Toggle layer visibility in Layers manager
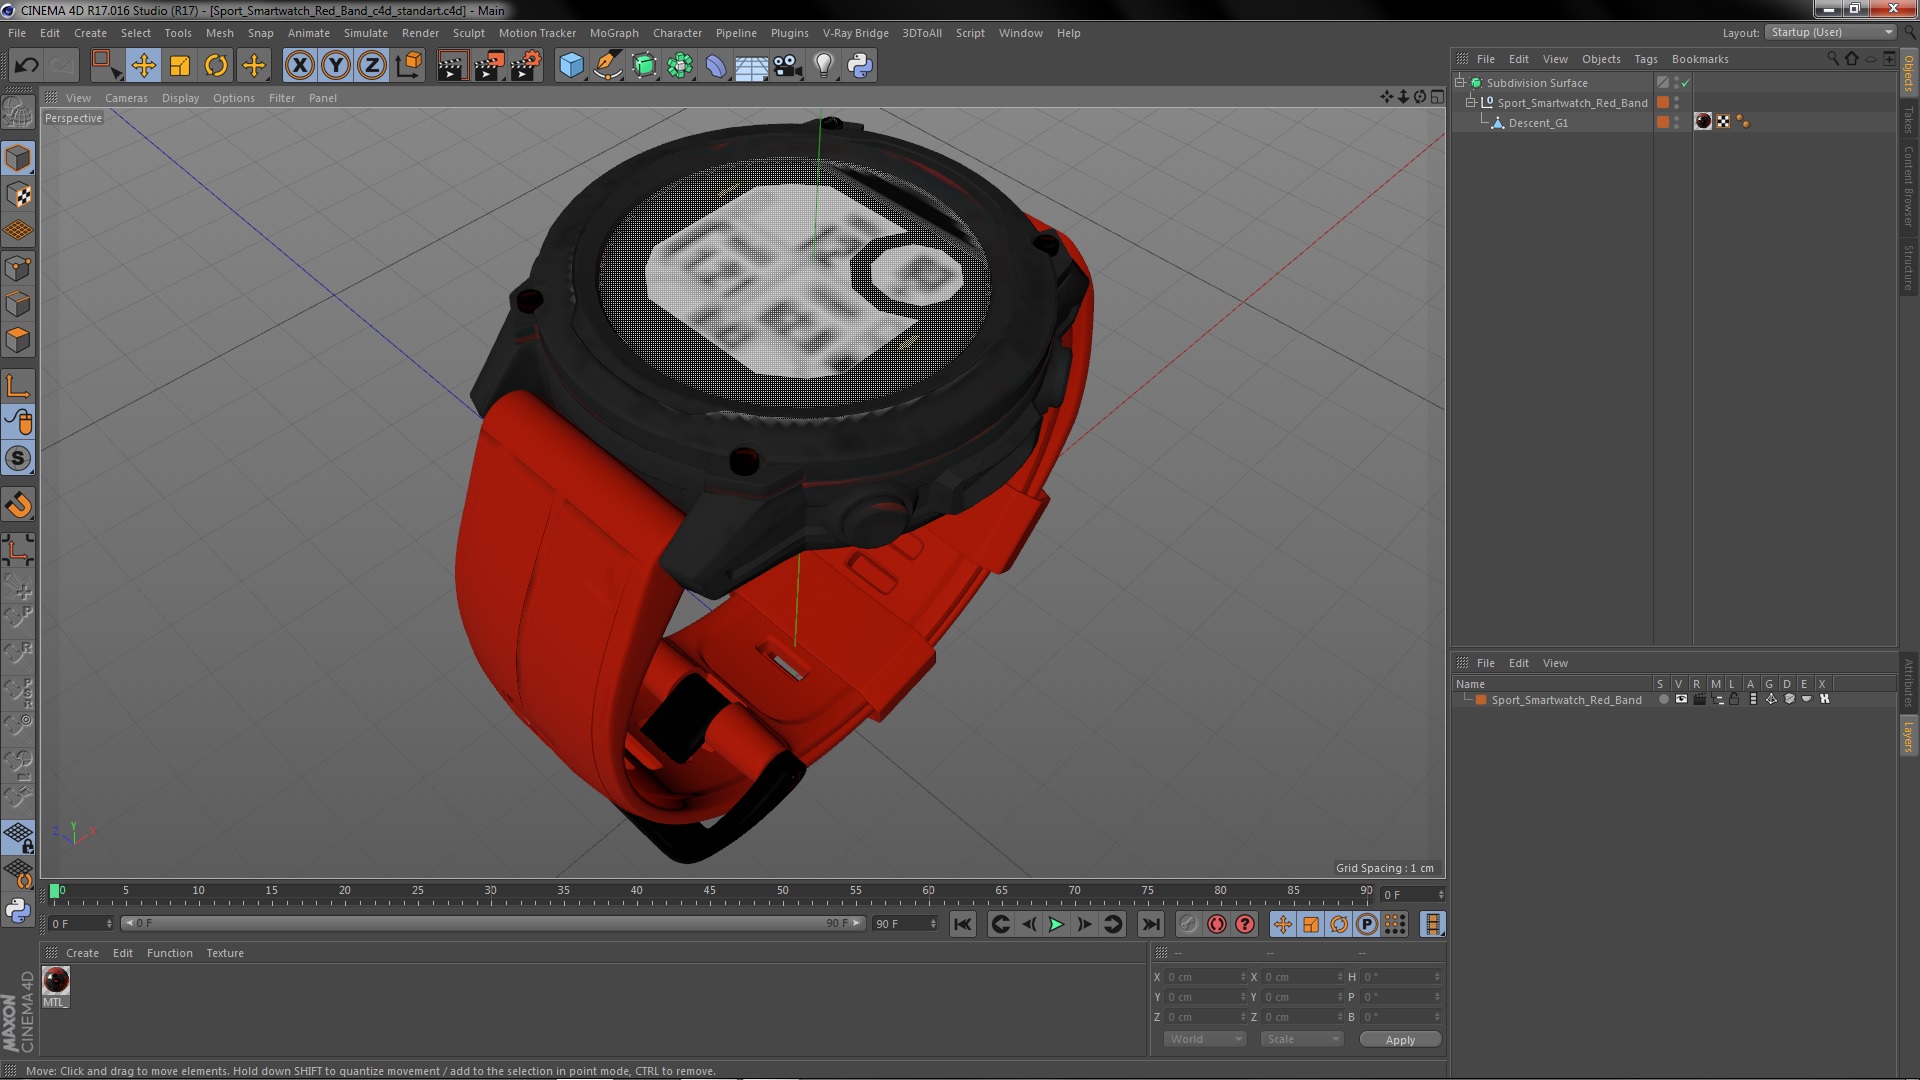Image resolution: width=1920 pixels, height=1080 pixels. pos(1681,700)
